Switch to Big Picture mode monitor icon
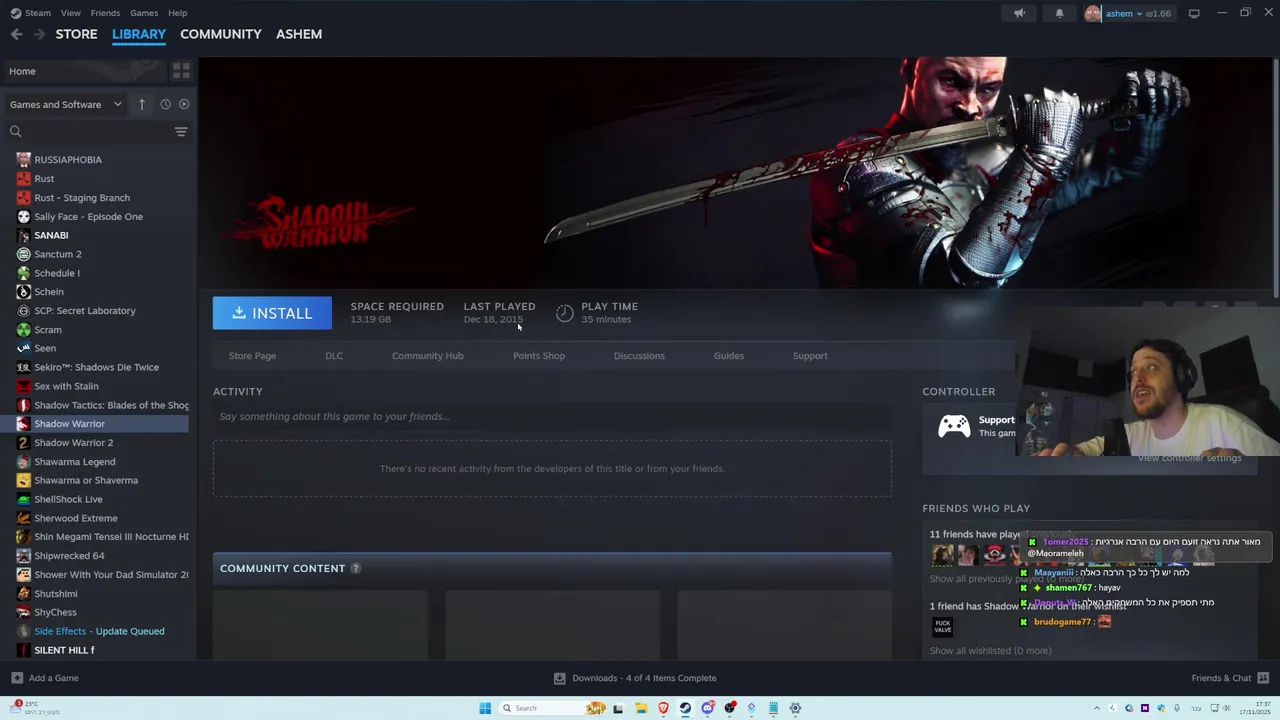The width and height of the screenshot is (1280, 720). (x=1194, y=13)
